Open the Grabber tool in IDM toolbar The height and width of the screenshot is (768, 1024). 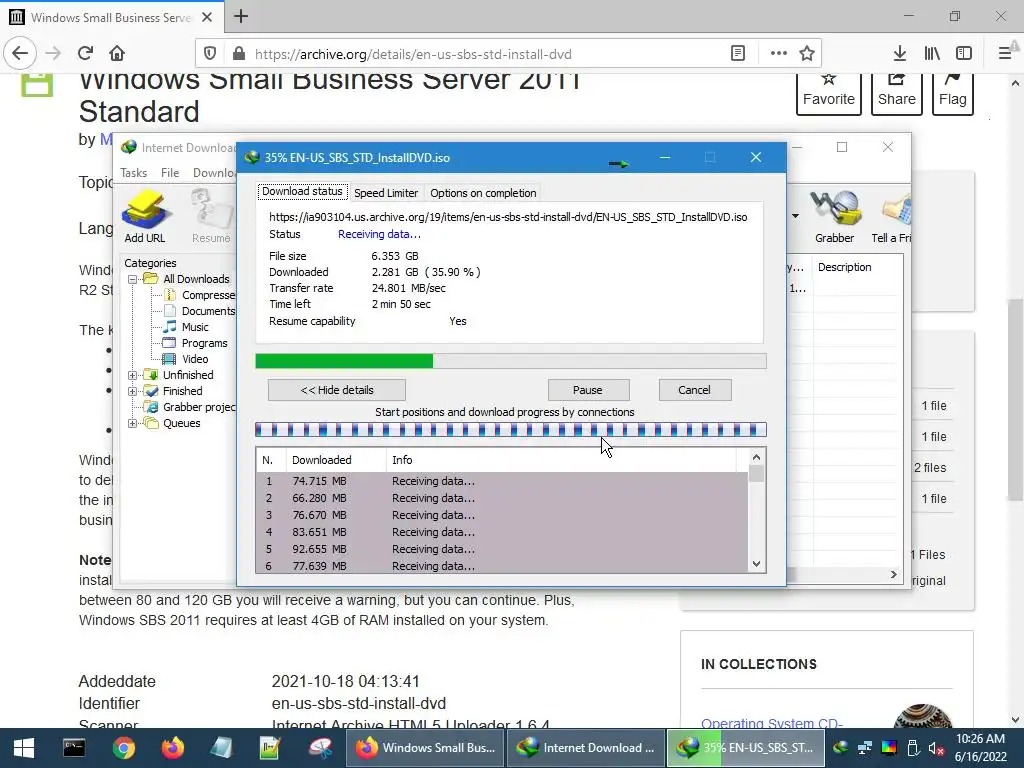click(834, 216)
